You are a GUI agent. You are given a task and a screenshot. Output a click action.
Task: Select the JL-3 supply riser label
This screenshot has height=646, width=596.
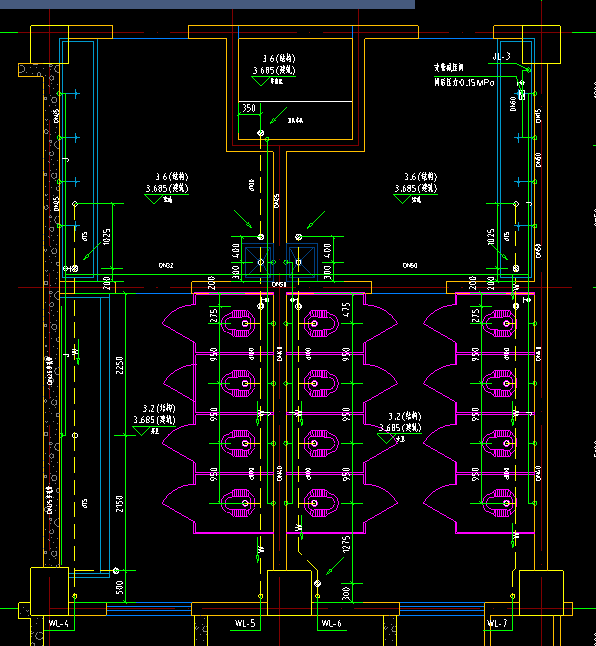point(501,56)
